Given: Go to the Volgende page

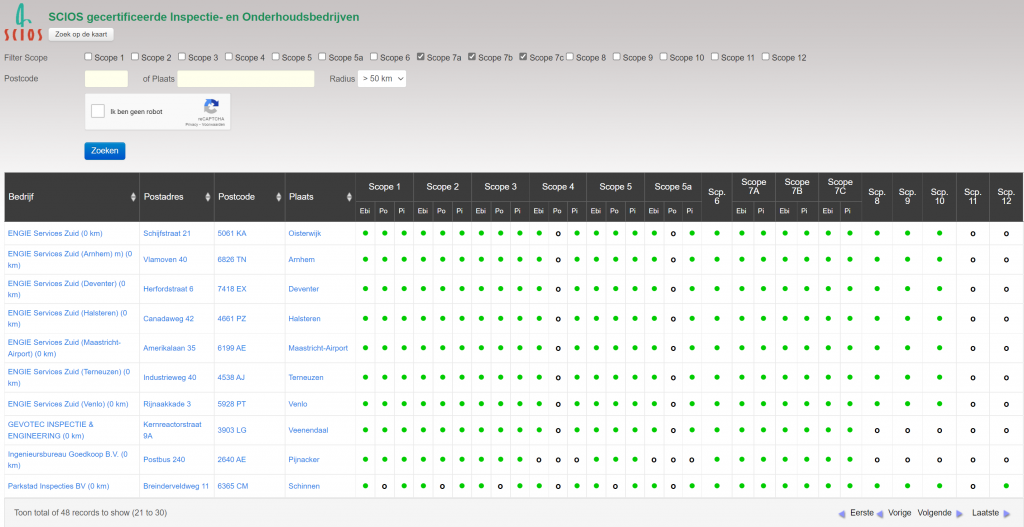Looking at the screenshot, I should (x=935, y=513).
